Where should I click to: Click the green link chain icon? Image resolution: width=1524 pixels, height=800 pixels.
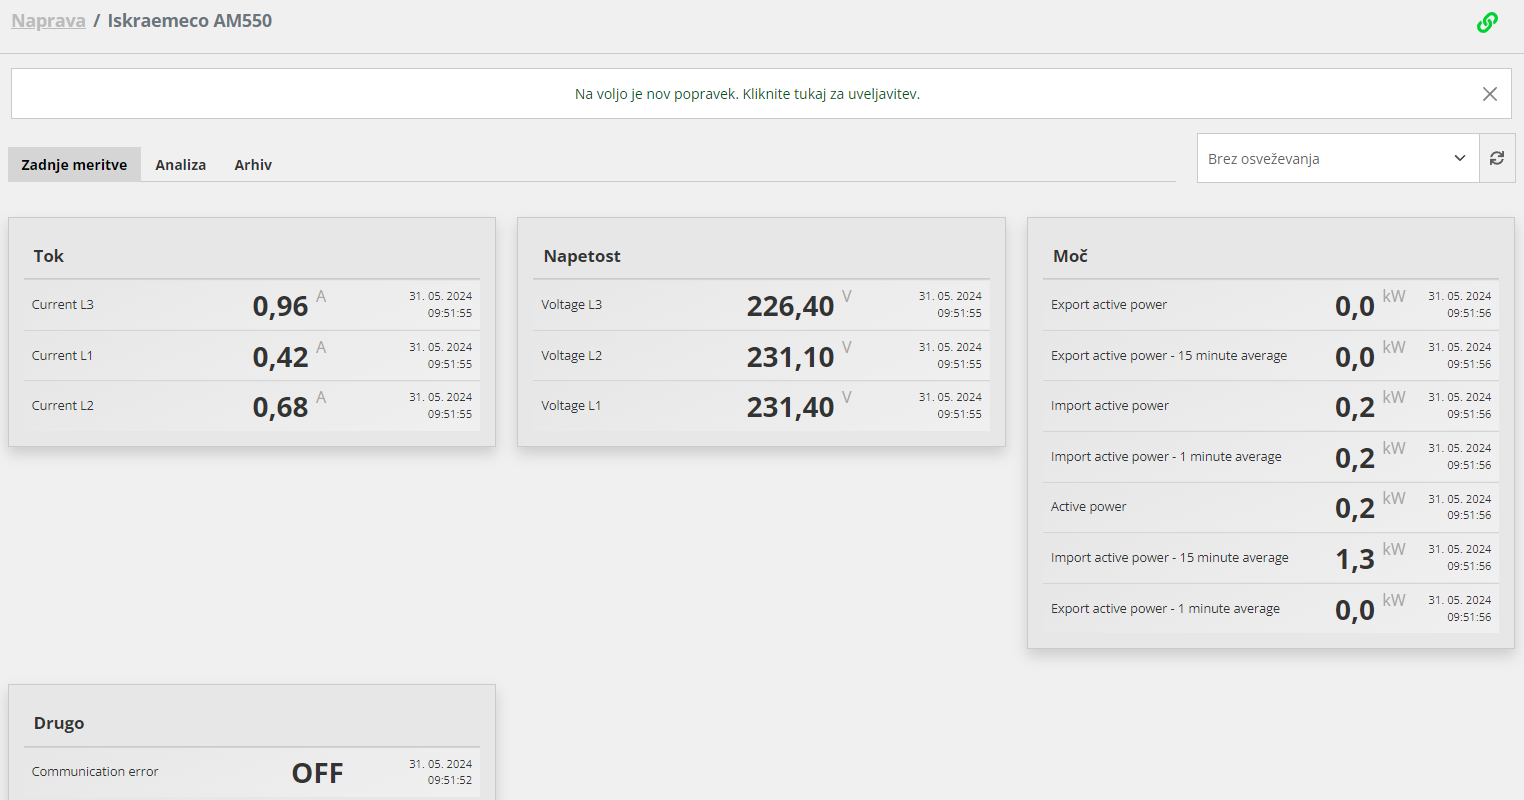click(1487, 22)
